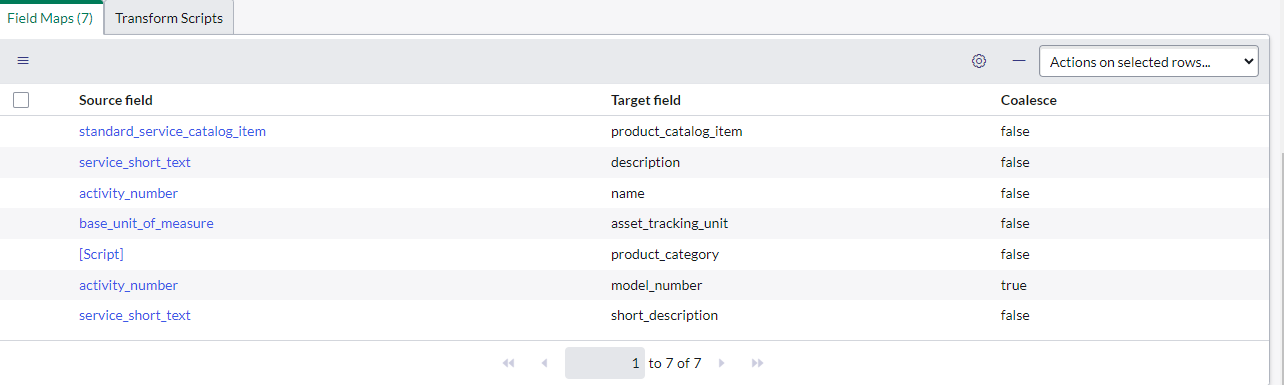
Task: Select the name target field cell
Action: point(628,193)
